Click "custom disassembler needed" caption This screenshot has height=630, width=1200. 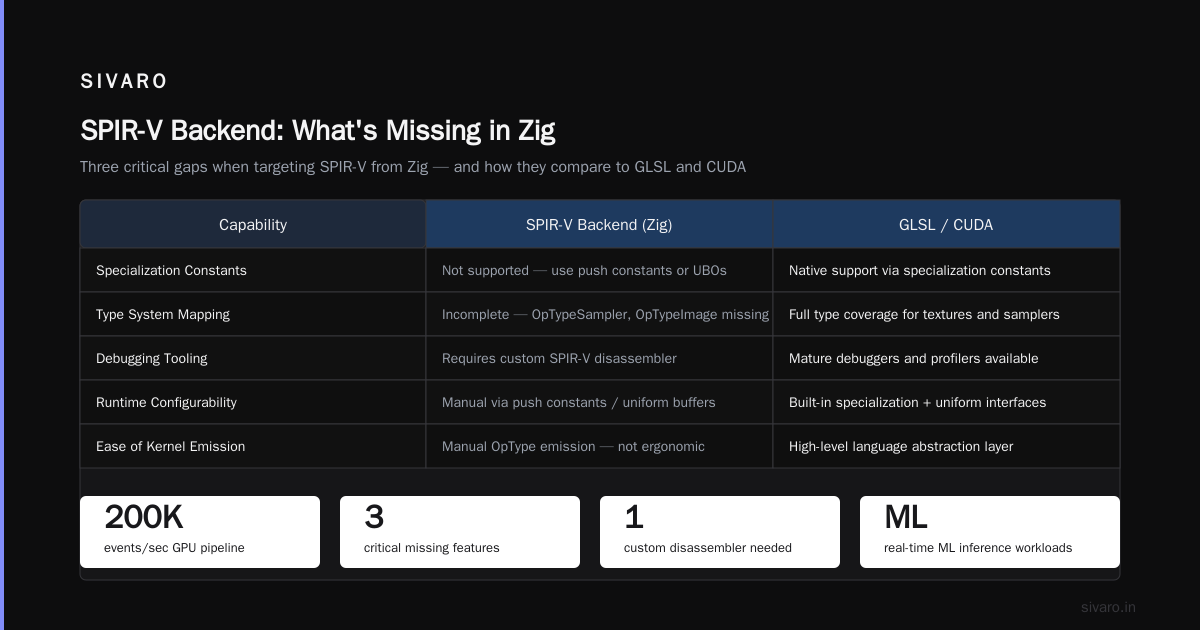tap(708, 547)
